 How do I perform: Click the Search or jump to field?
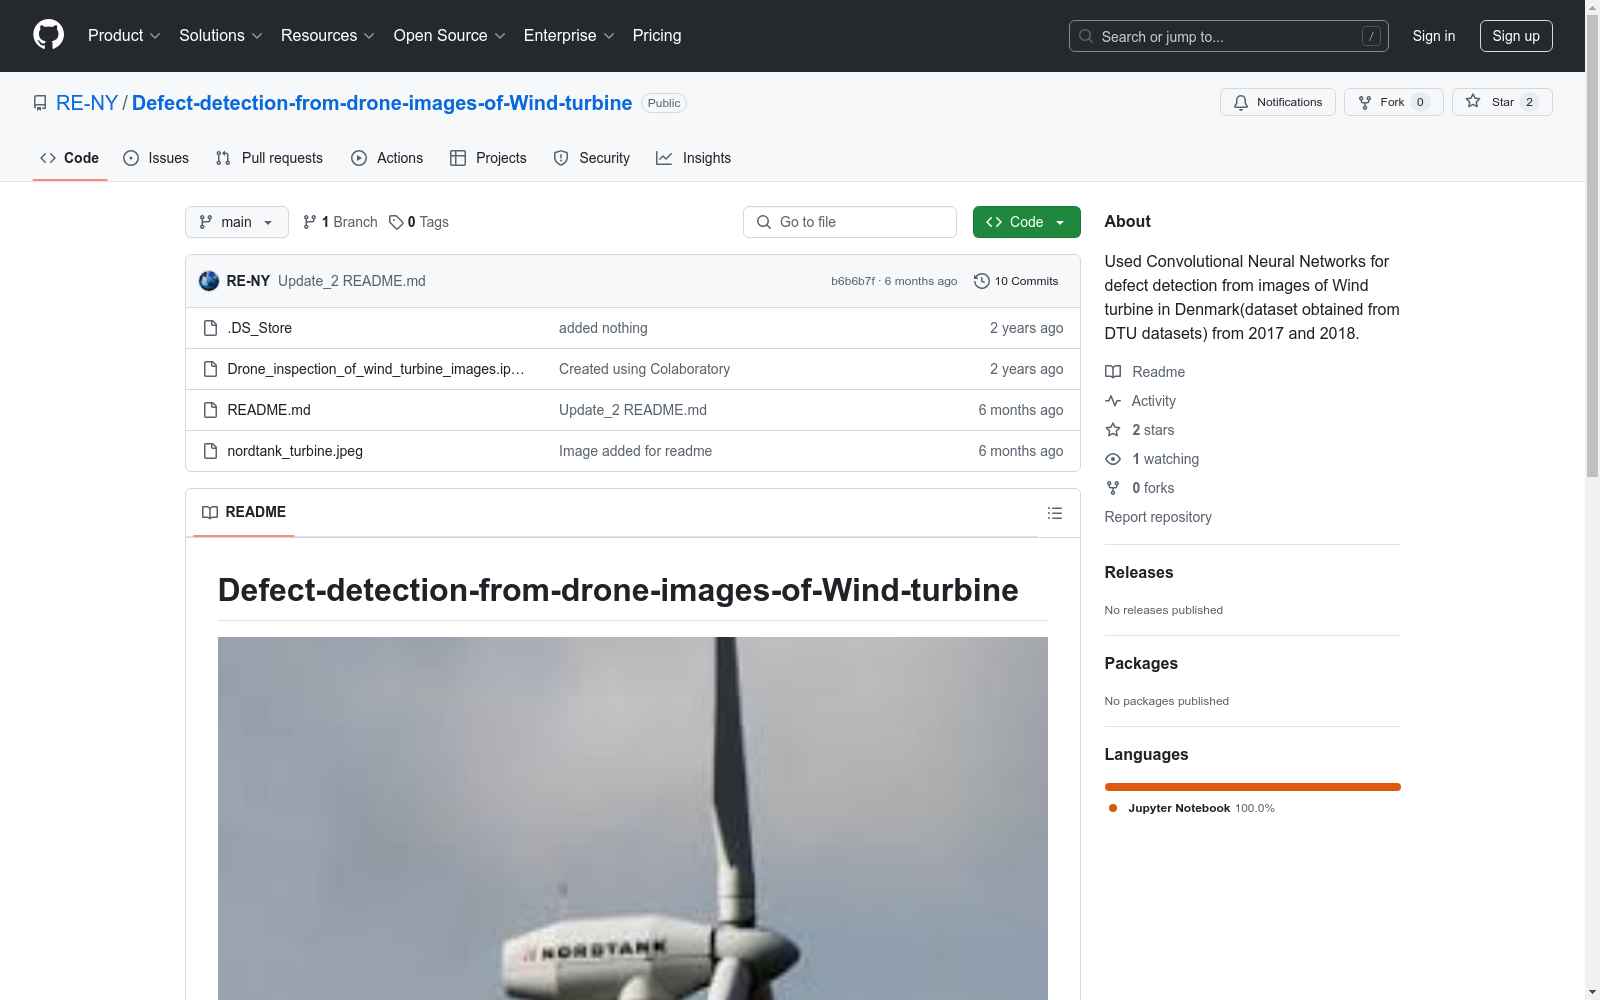coord(1229,36)
